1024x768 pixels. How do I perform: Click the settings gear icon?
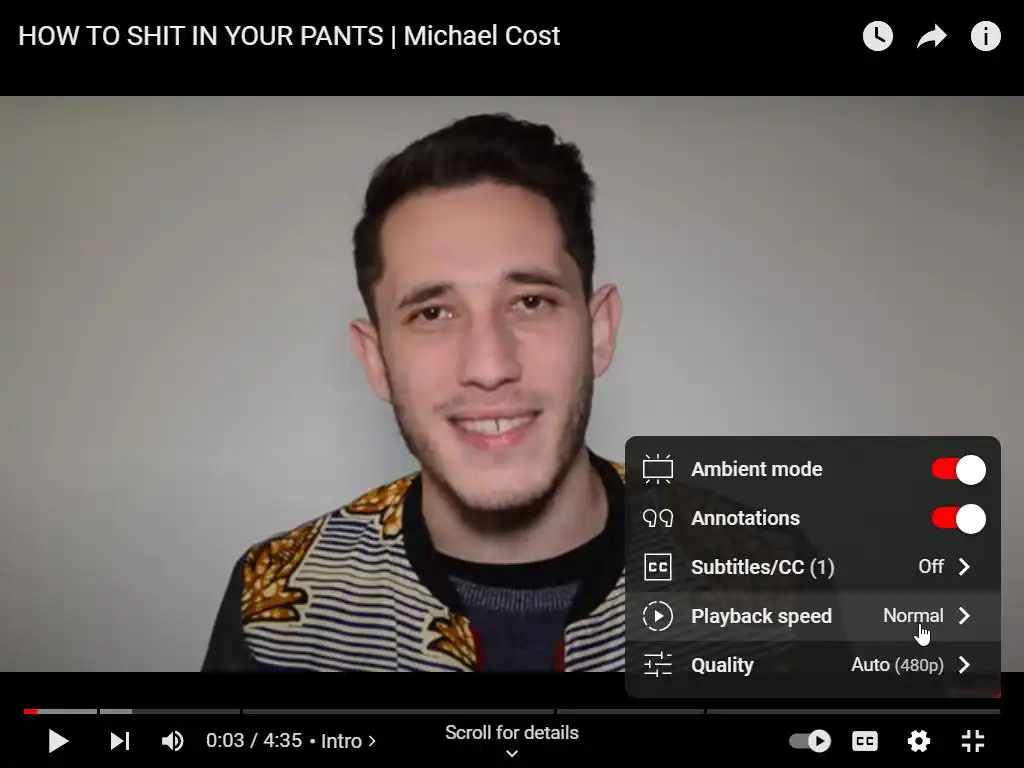tap(919, 741)
